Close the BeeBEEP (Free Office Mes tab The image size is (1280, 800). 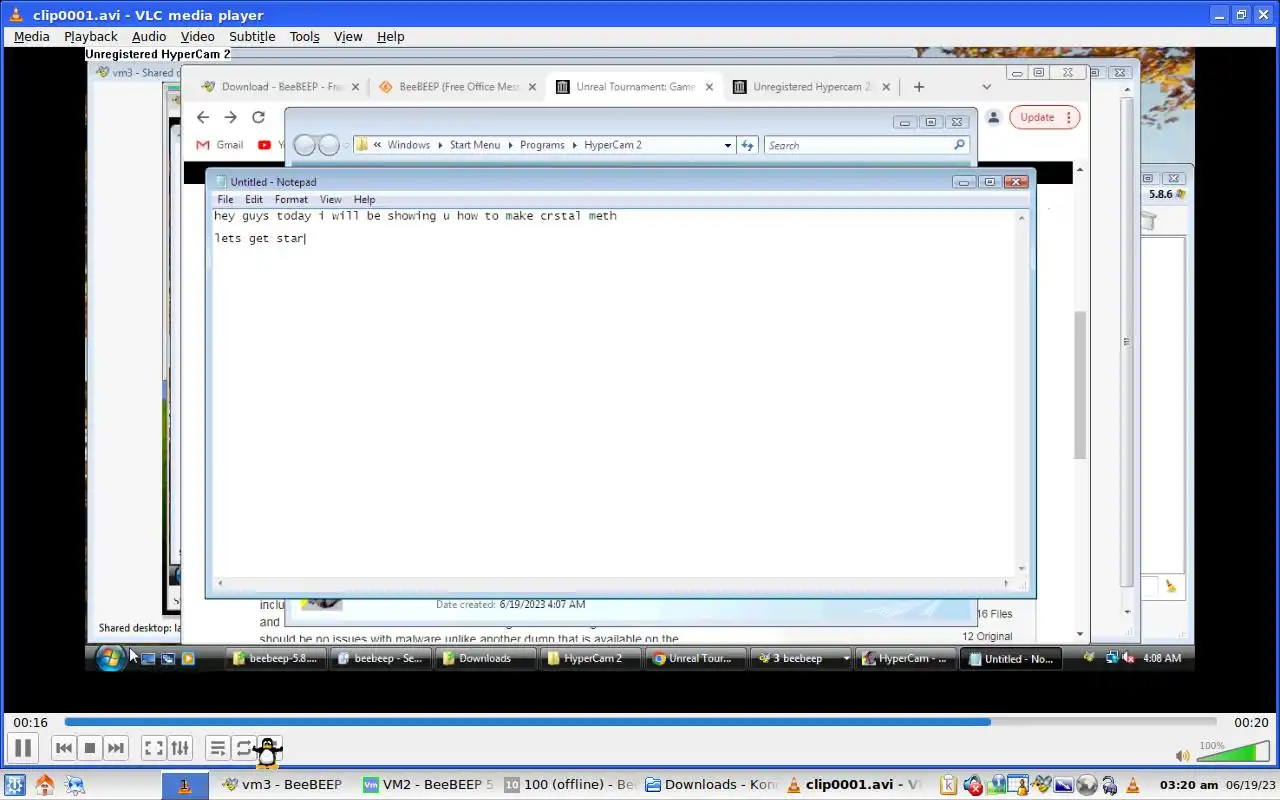coord(532,87)
